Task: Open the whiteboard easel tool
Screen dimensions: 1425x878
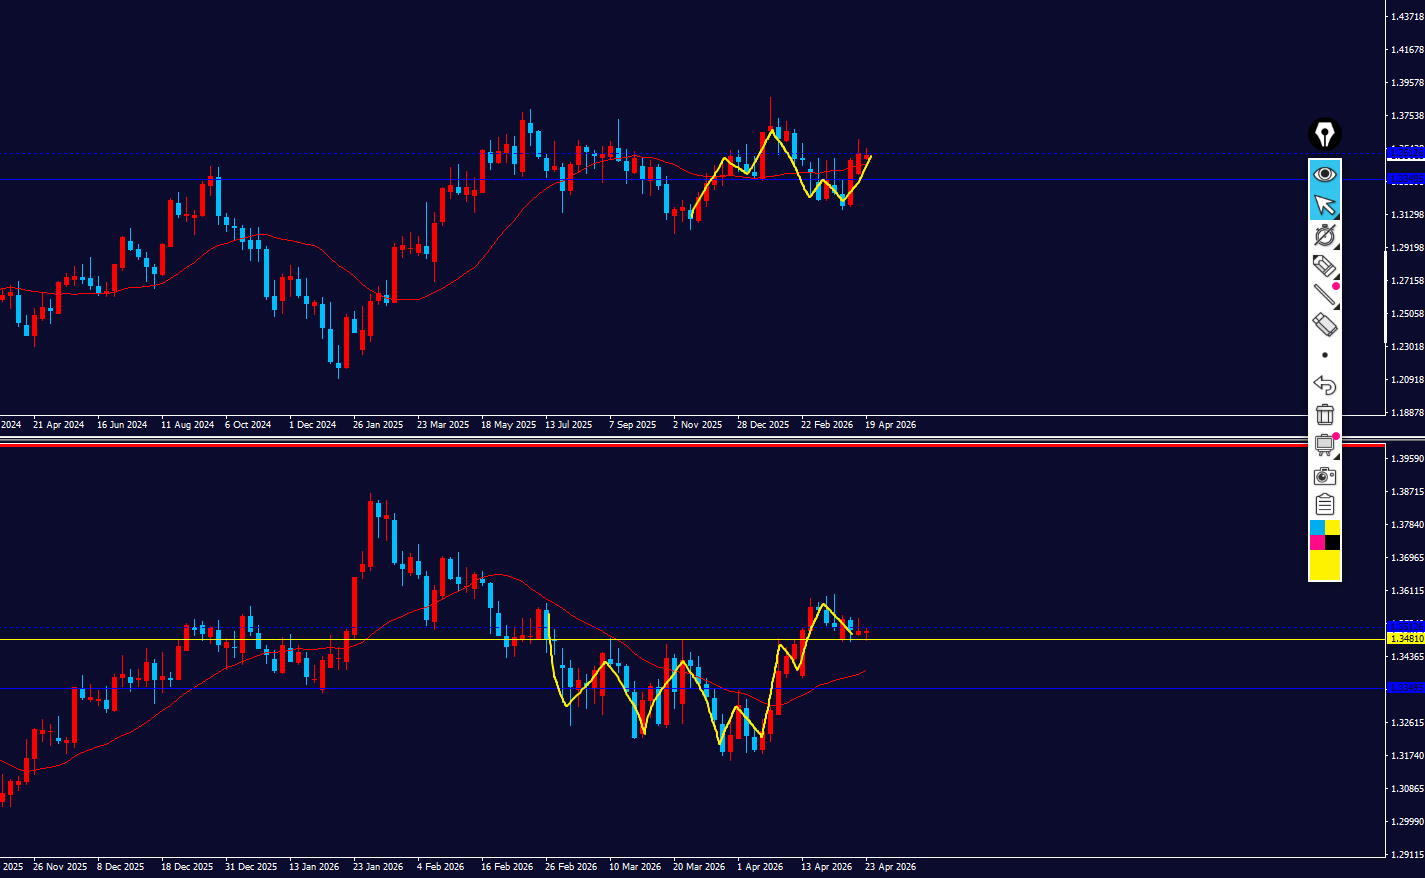Action: (x=1324, y=445)
